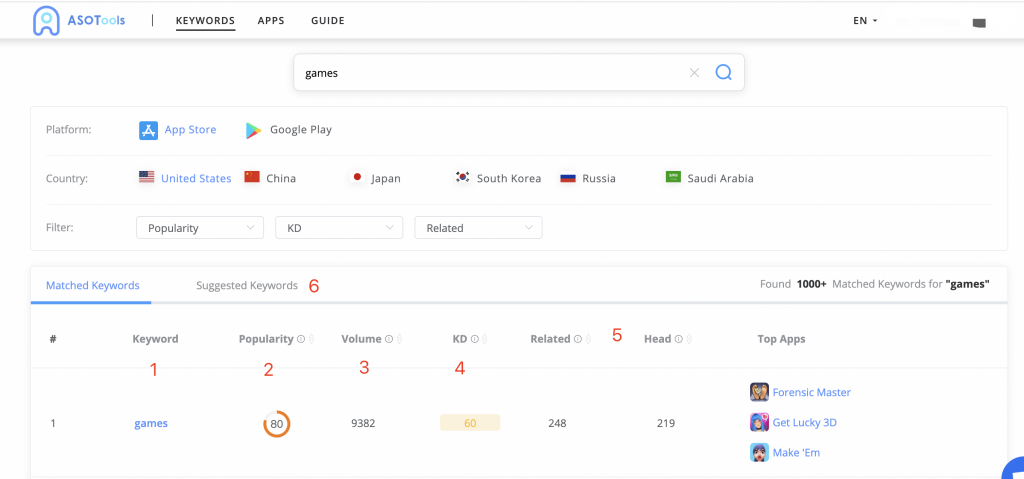The width and height of the screenshot is (1024, 479).
Task: Open the Related filter dropdown
Action: coord(478,228)
